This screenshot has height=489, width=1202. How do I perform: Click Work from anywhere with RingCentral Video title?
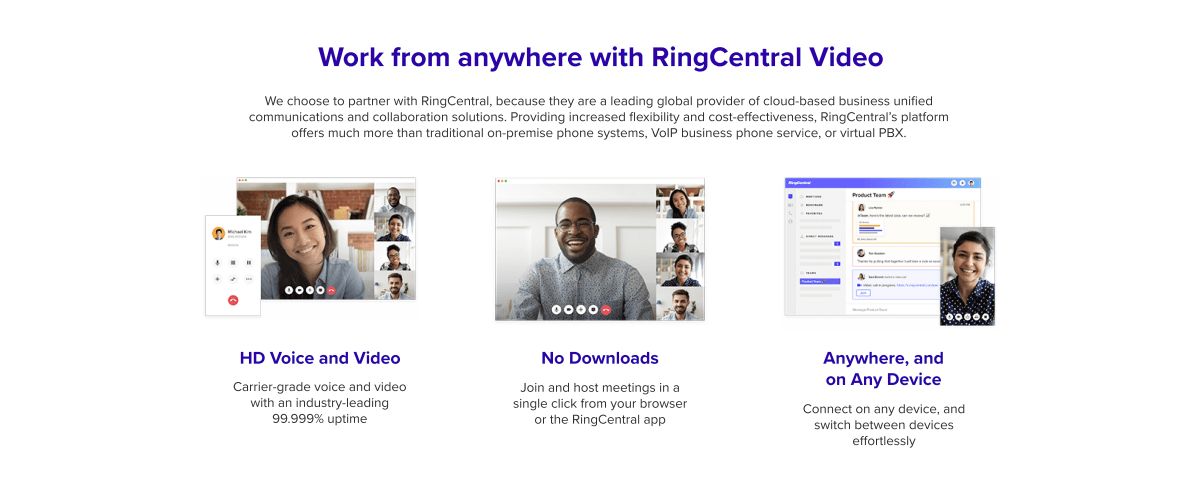(x=600, y=57)
